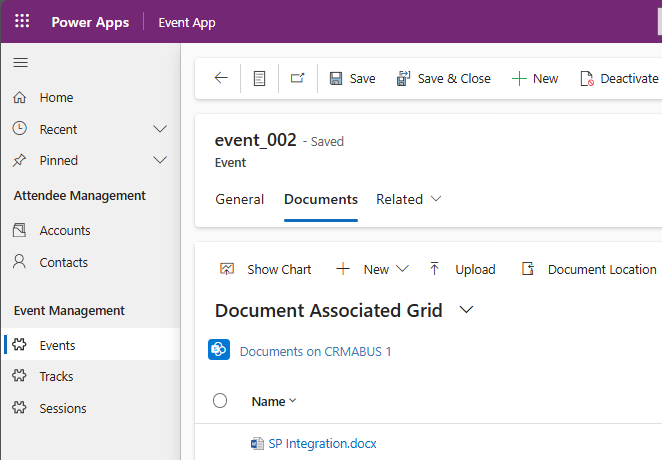Screen dimensions: 662x460
Task: Open Sessions in the navigation
Action: (x=63, y=408)
